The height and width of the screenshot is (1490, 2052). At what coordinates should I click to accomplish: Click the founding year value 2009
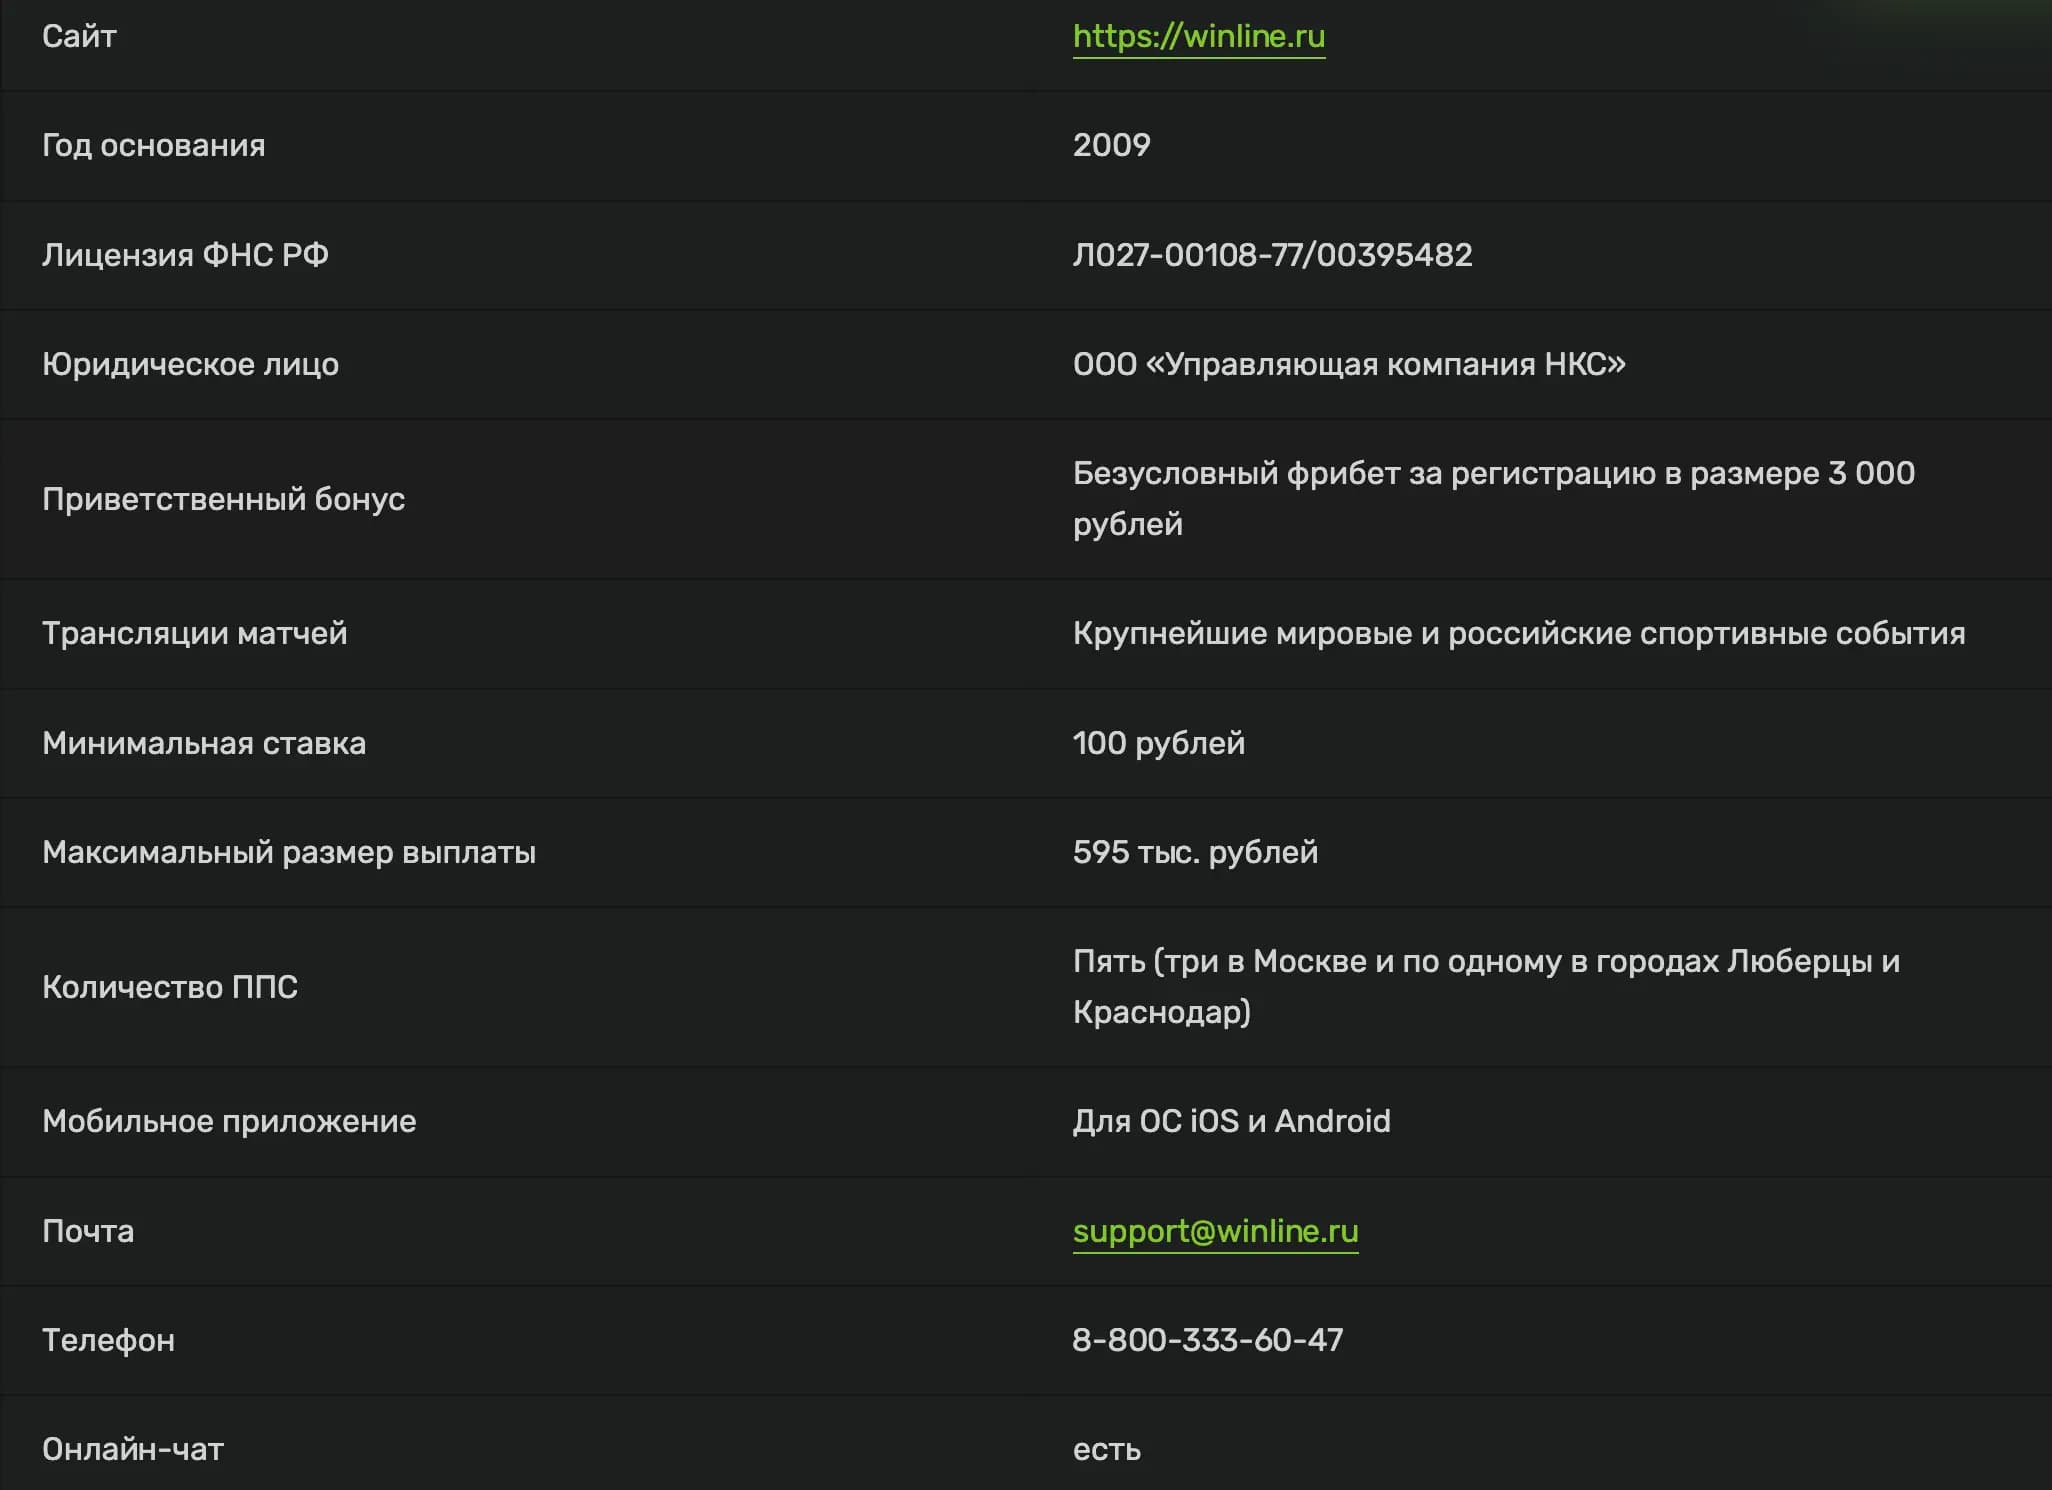coord(1112,146)
